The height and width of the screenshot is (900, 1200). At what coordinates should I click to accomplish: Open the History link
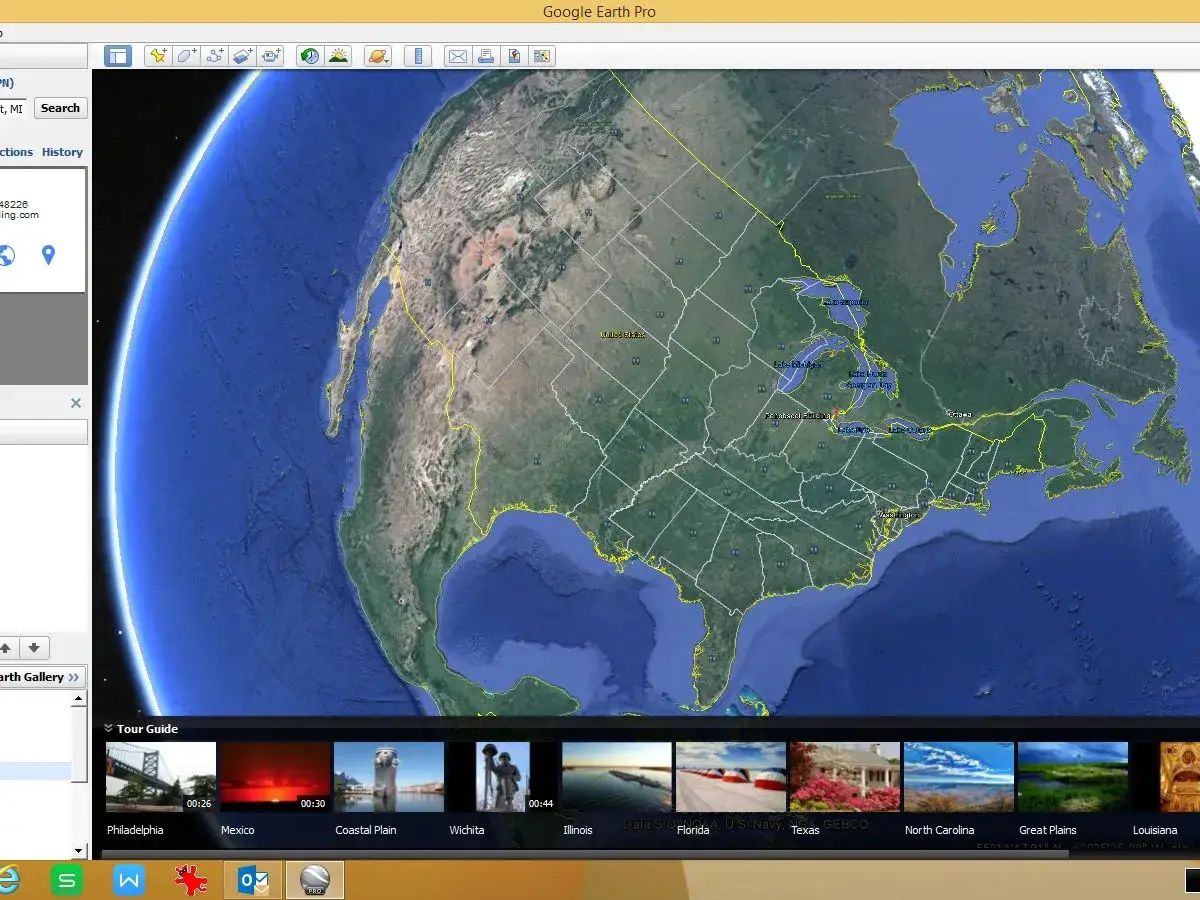tap(62, 152)
